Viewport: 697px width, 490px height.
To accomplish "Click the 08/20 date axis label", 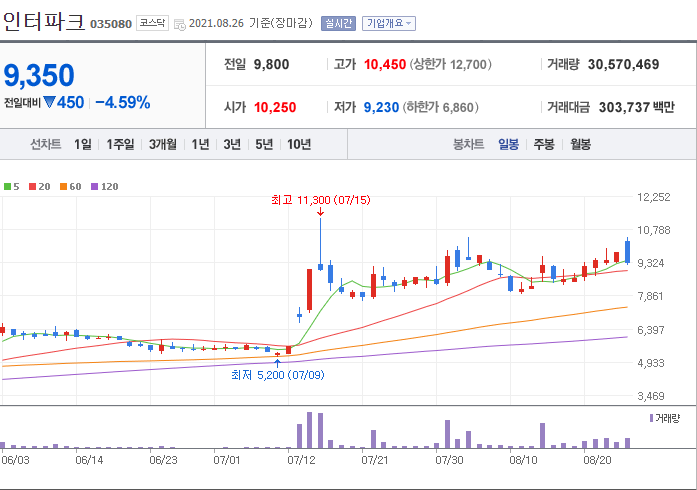I will coord(597,460).
